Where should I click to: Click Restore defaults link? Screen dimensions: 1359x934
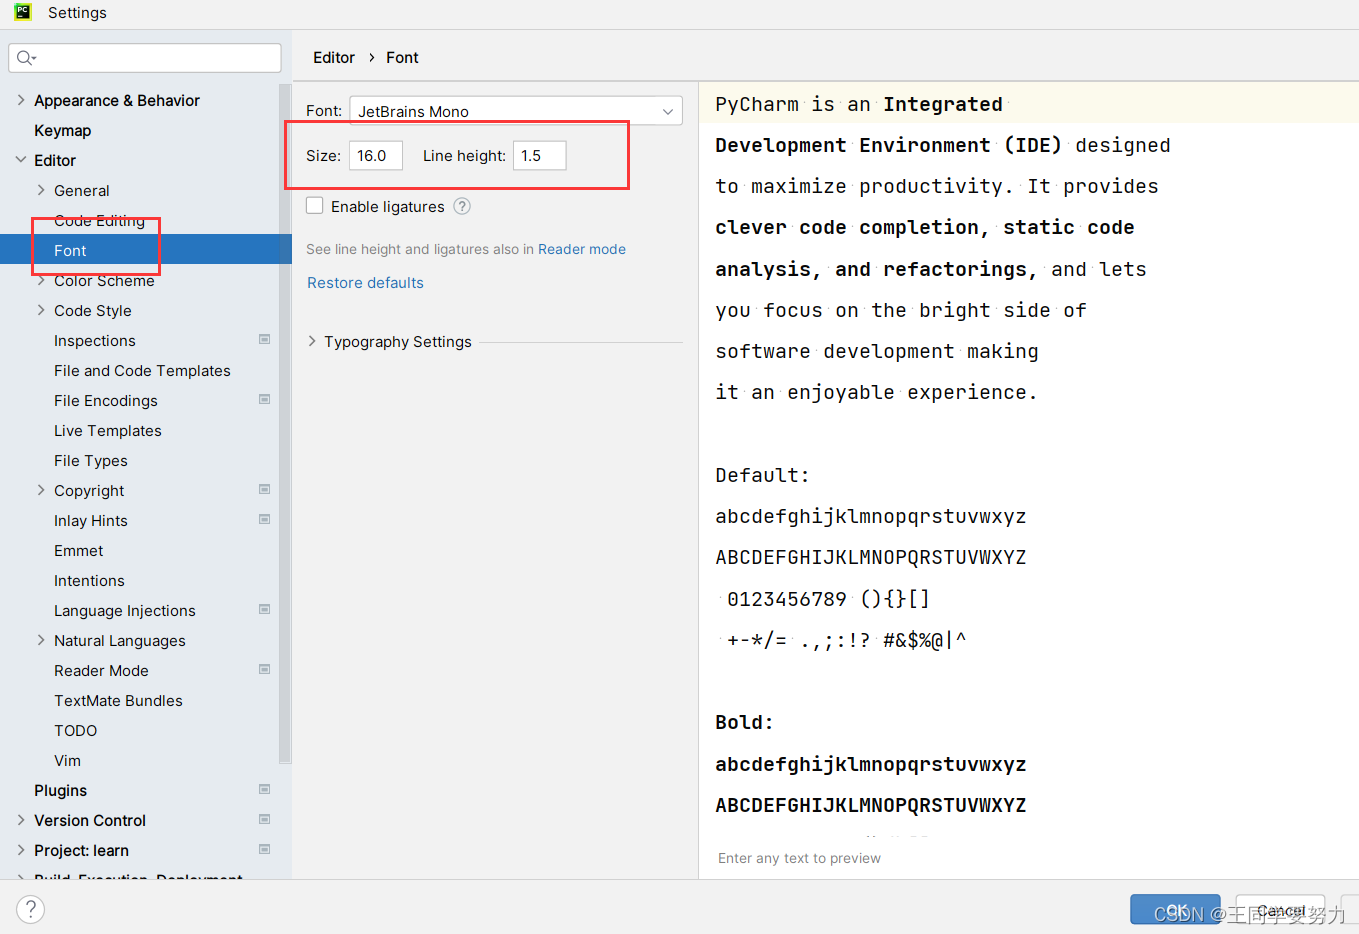coord(365,283)
